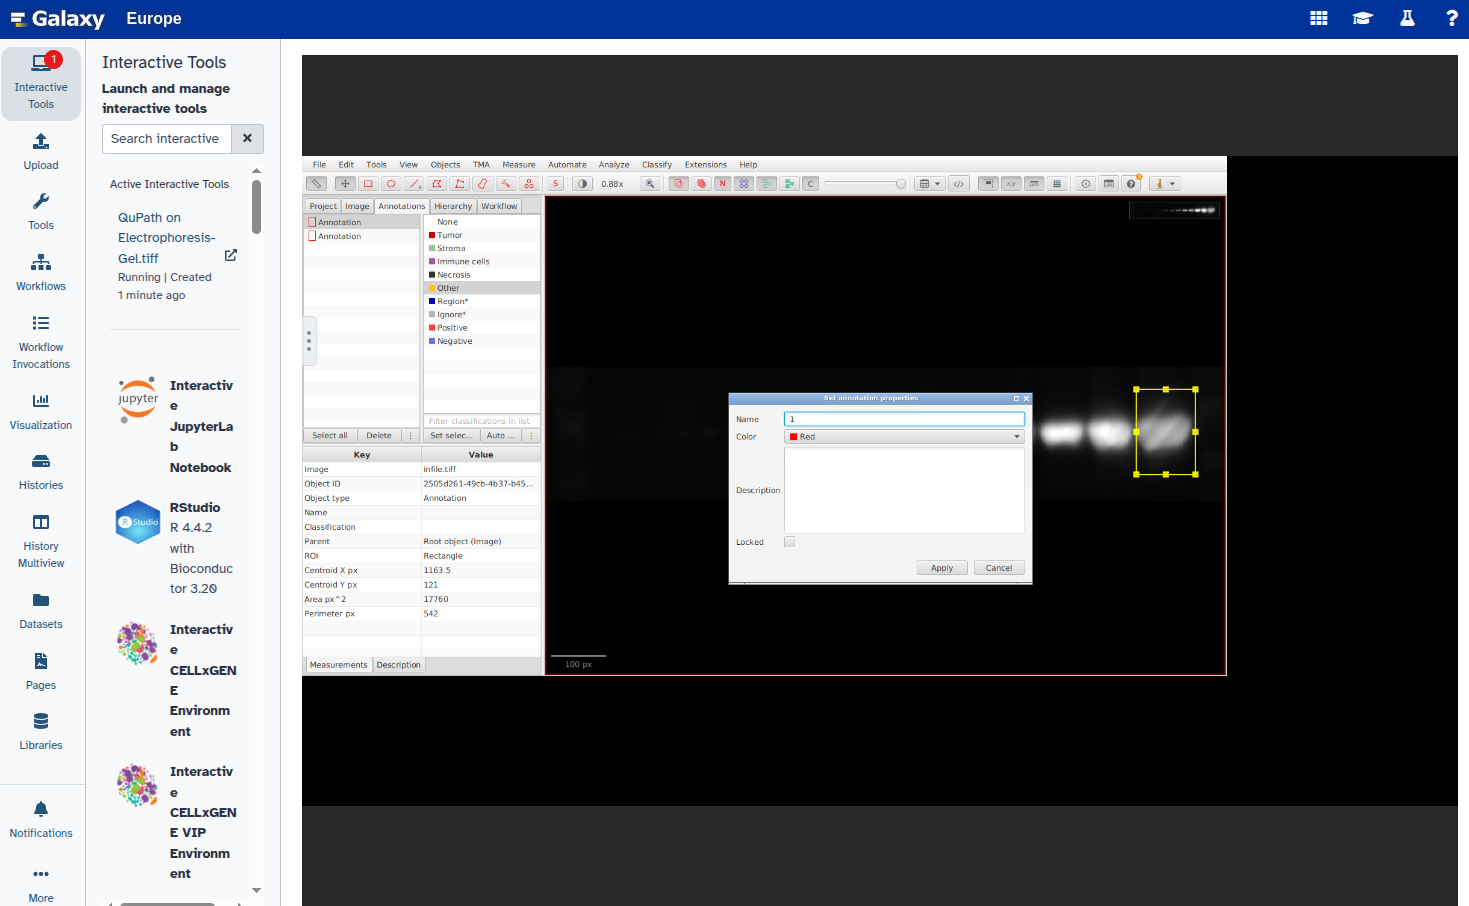Switch to the Workflow tab
The width and height of the screenshot is (1469, 906).
(x=499, y=206)
